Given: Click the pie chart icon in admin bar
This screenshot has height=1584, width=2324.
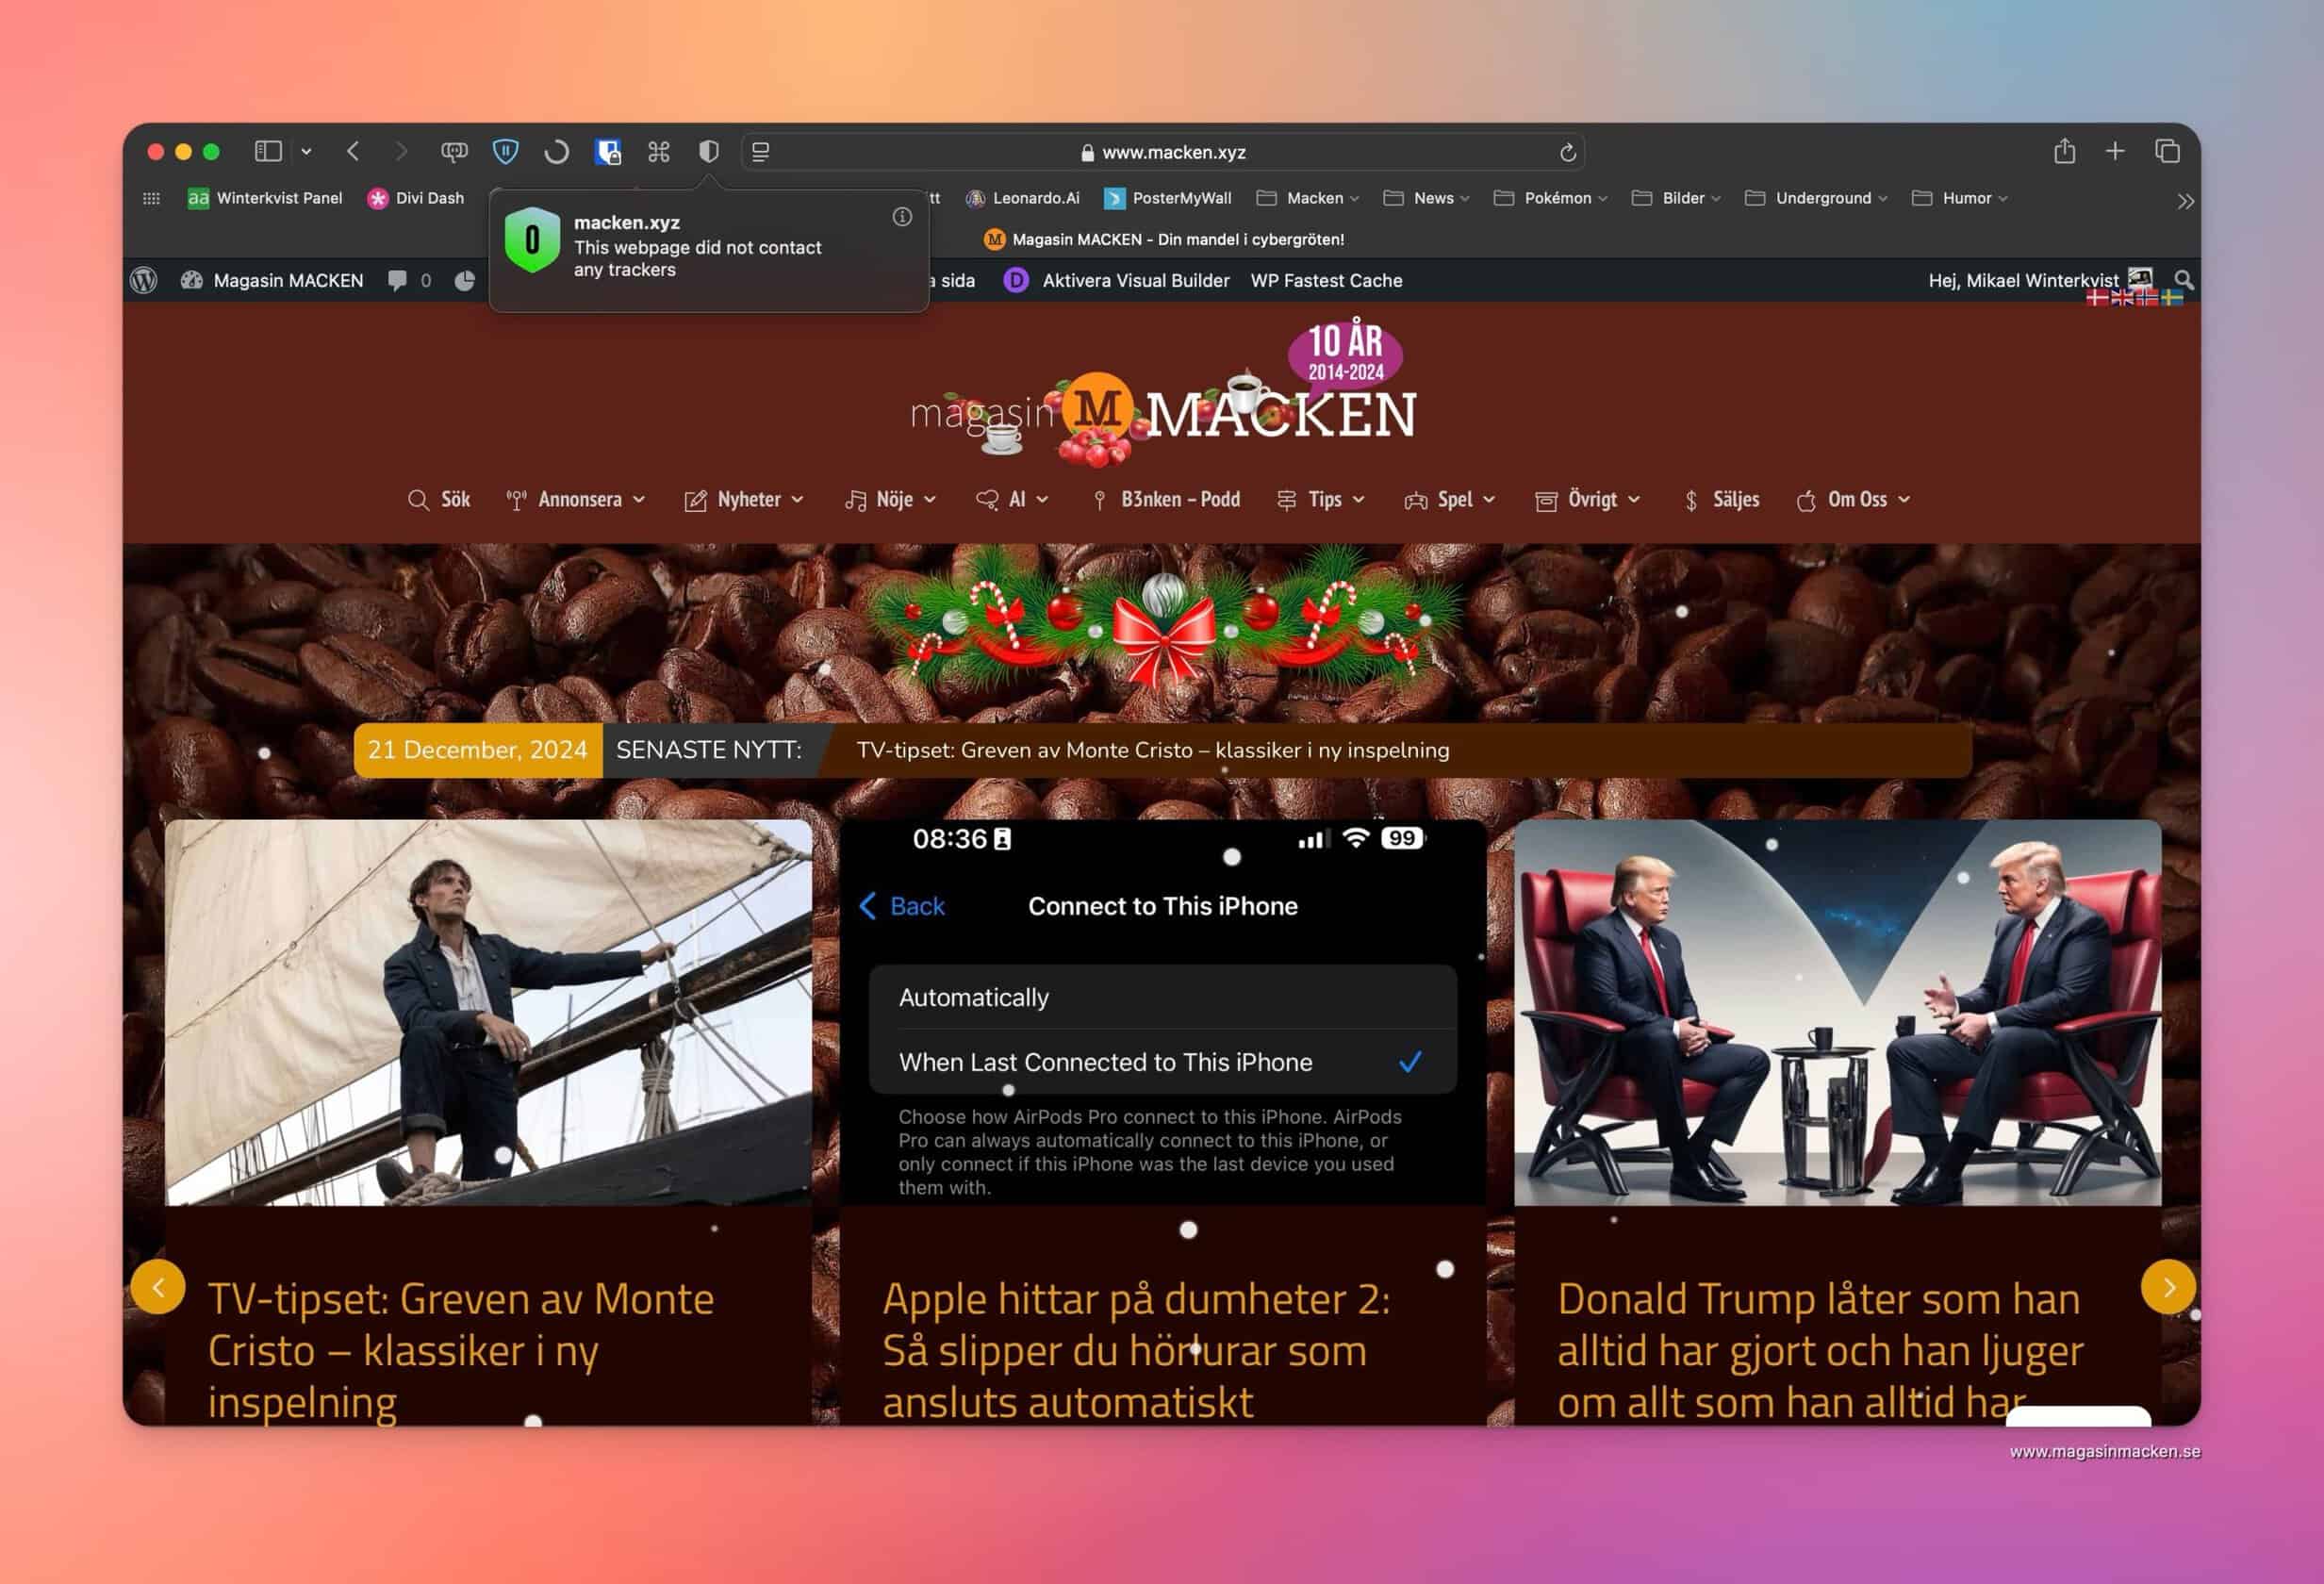Looking at the screenshot, I should tap(465, 281).
